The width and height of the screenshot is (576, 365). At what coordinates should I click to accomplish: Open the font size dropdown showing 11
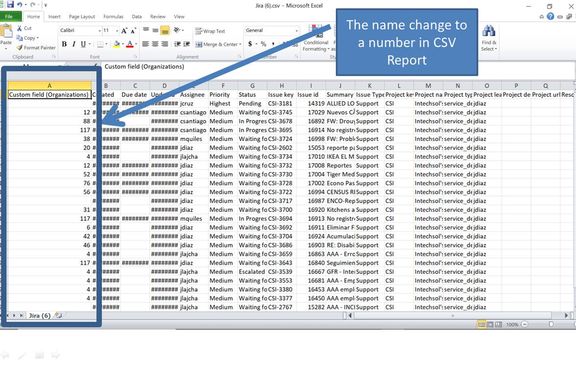(x=116, y=30)
